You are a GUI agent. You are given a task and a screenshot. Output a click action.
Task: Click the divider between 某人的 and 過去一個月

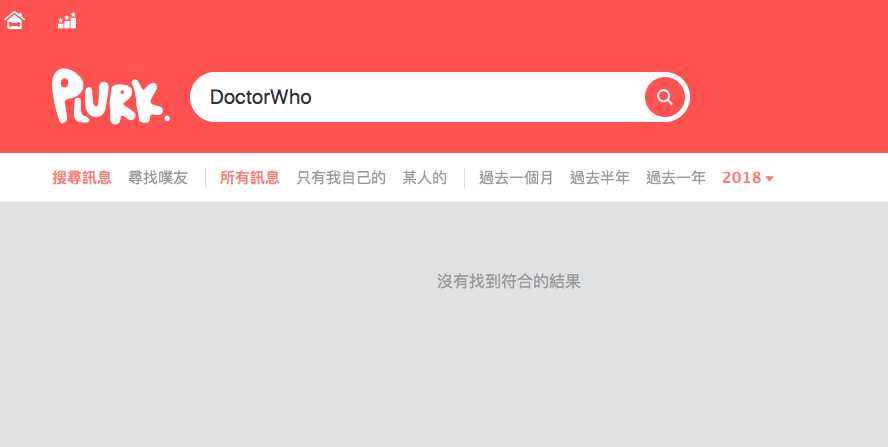click(464, 178)
